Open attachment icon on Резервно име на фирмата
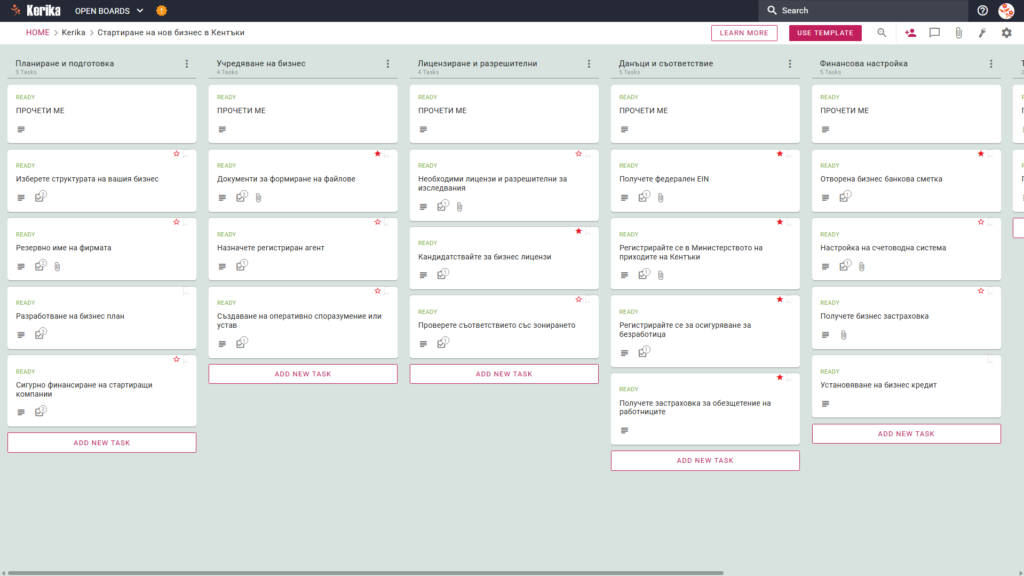This screenshot has width=1024, height=576. [57, 266]
